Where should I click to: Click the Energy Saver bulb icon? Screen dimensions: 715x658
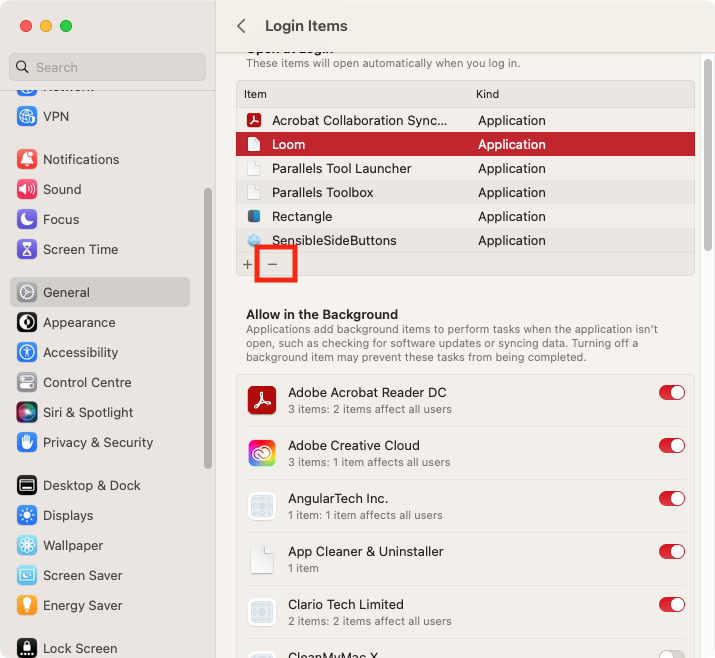click(x=27, y=606)
